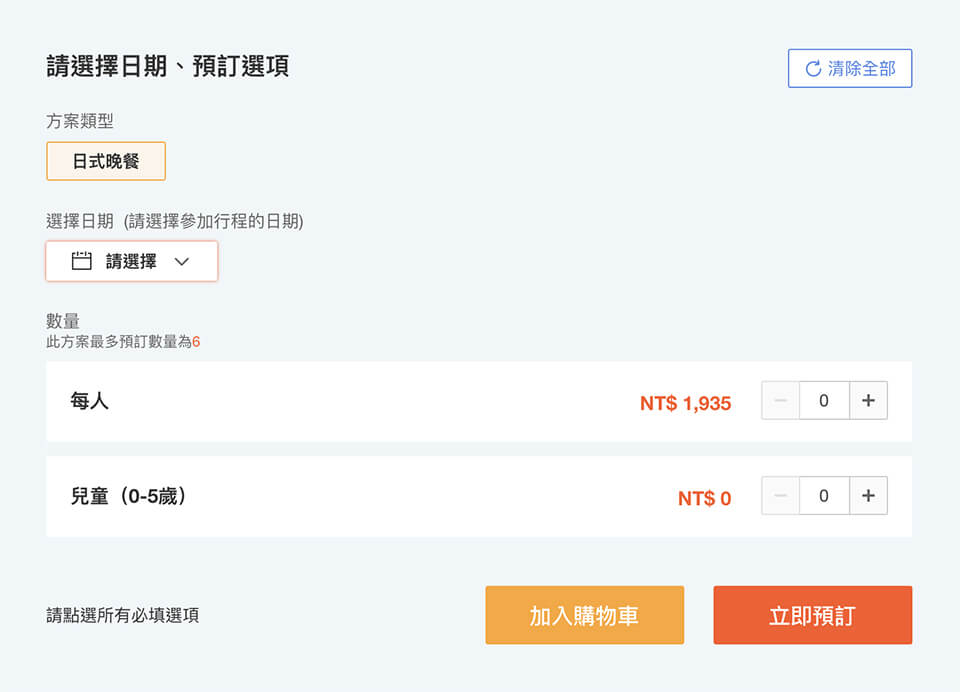Viewport: 960px width, 692px height.
Task: Click the 請點選所有必填選項 notice text
Action: coord(122,615)
